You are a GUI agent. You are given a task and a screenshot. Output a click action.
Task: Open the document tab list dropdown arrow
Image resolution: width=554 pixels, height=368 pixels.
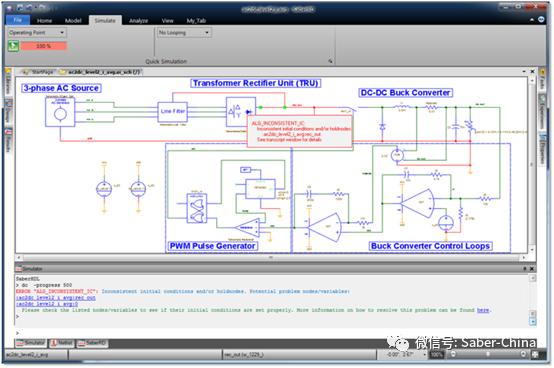pyautogui.click(x=524, y=72)
